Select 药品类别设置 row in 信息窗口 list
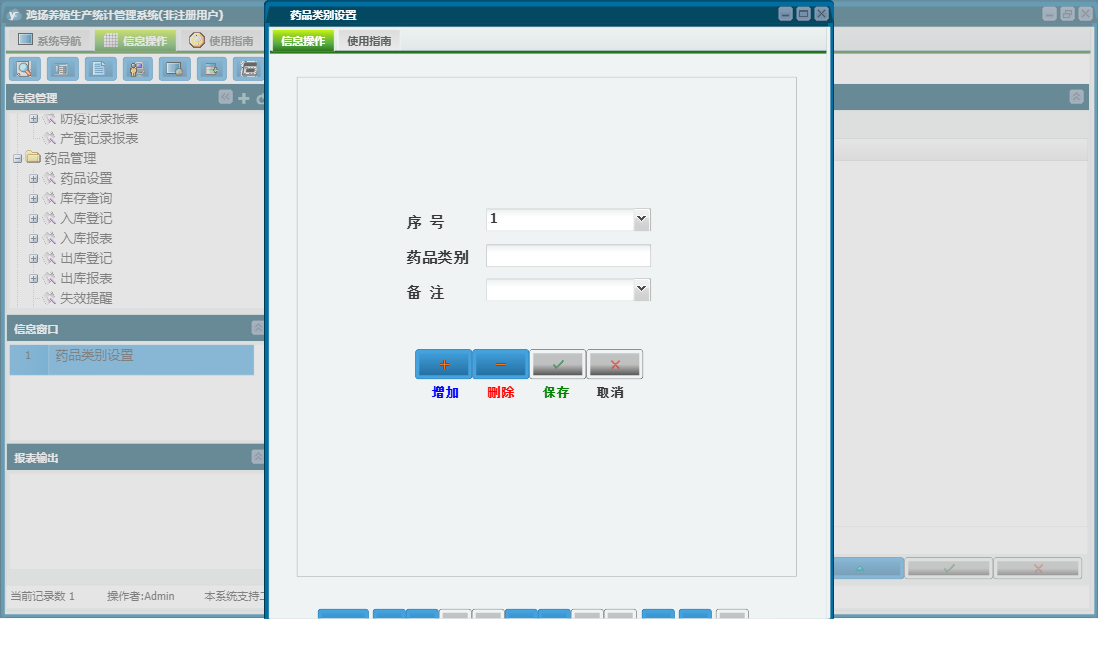 (132, 359)
